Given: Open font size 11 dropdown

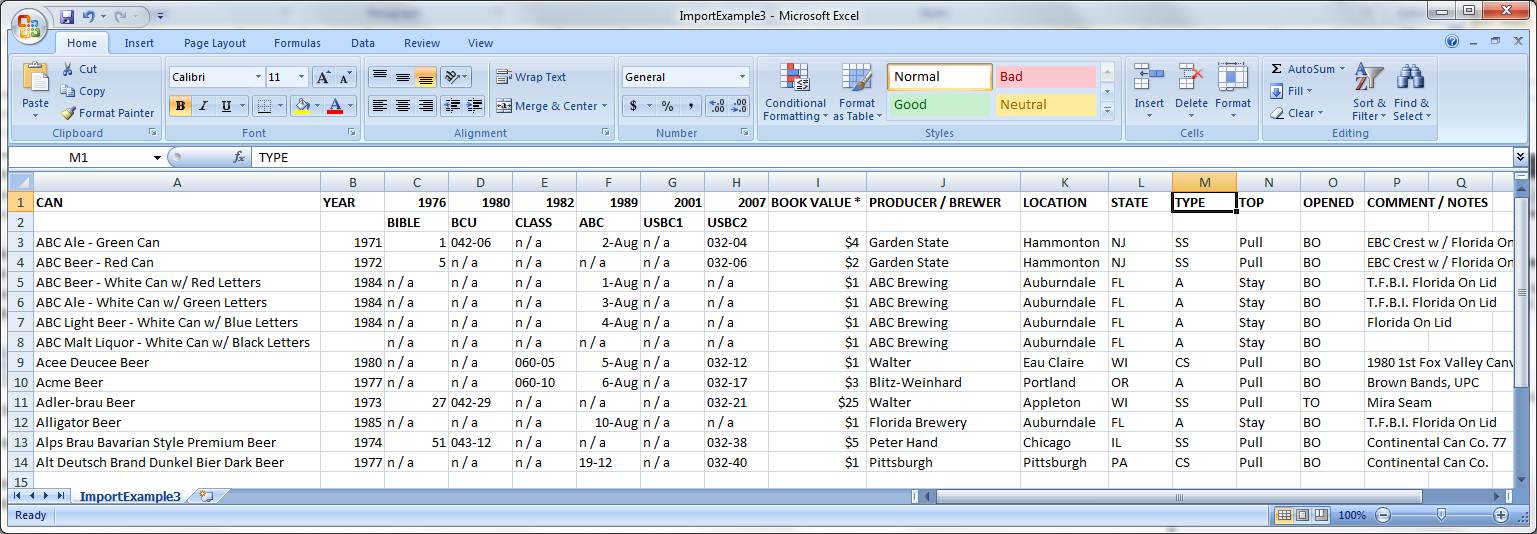Looking at the screenshot, I should (303, 77).
